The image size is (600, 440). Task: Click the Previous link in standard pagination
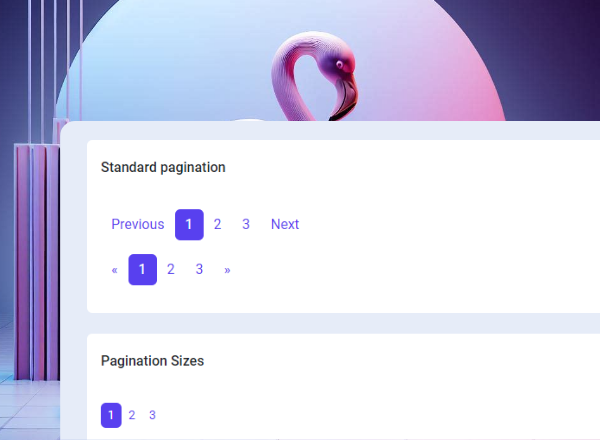(x=137, y=224)
